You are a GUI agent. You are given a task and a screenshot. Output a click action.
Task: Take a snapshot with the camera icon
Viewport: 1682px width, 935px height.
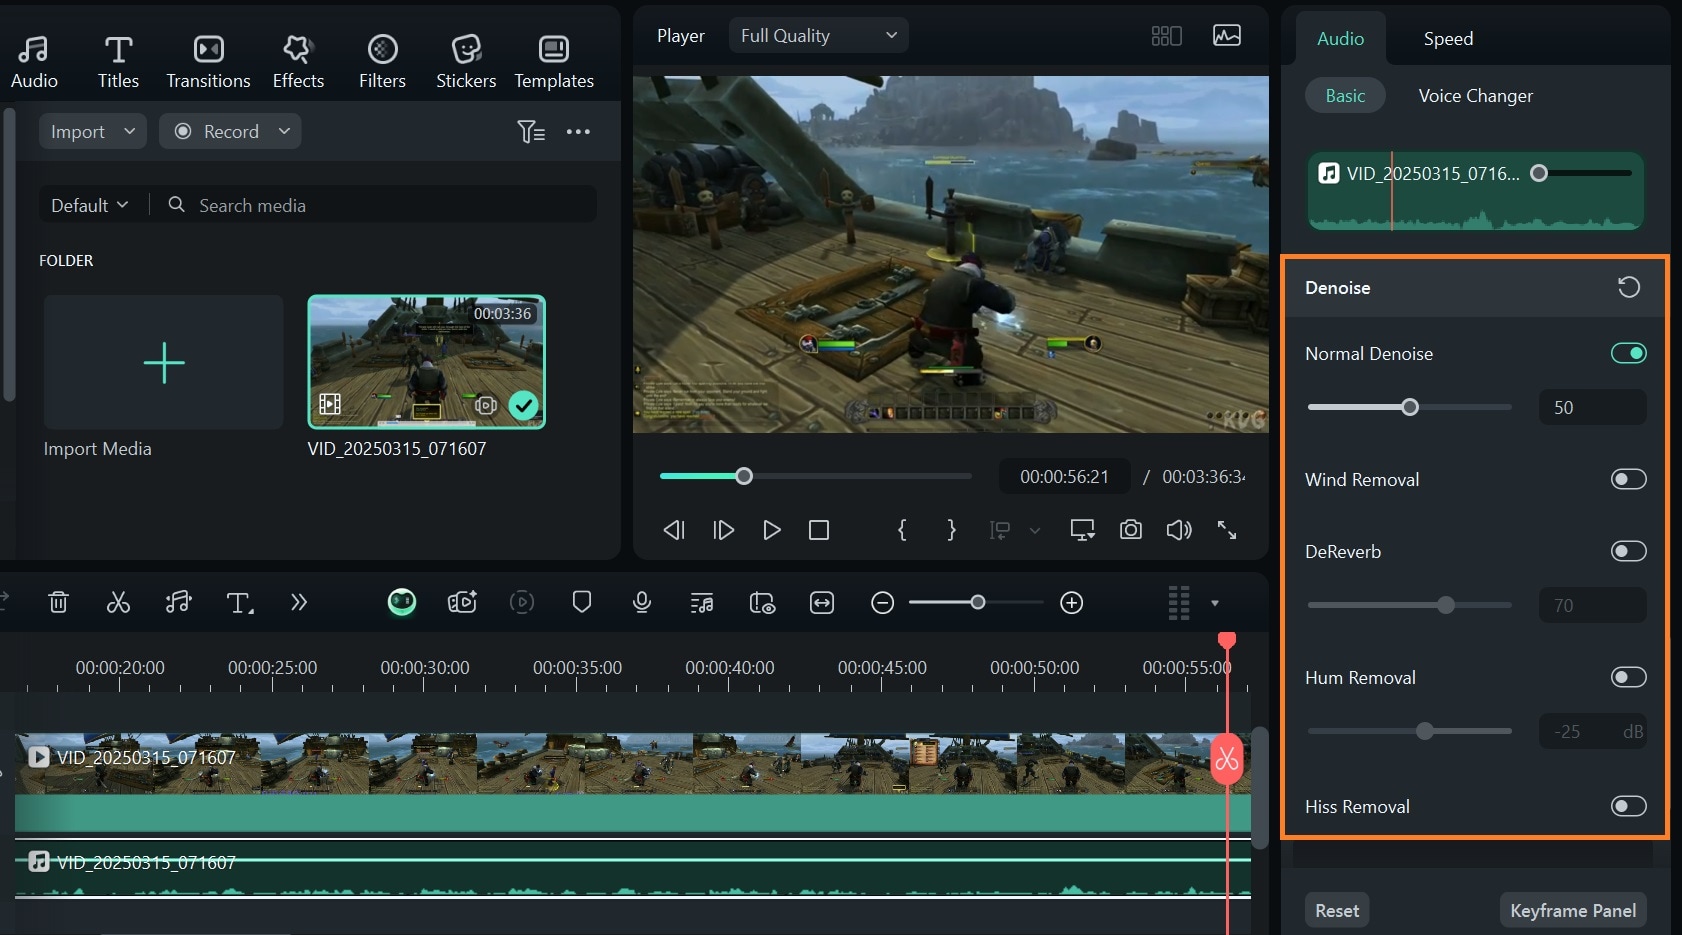pos(1130,530)
